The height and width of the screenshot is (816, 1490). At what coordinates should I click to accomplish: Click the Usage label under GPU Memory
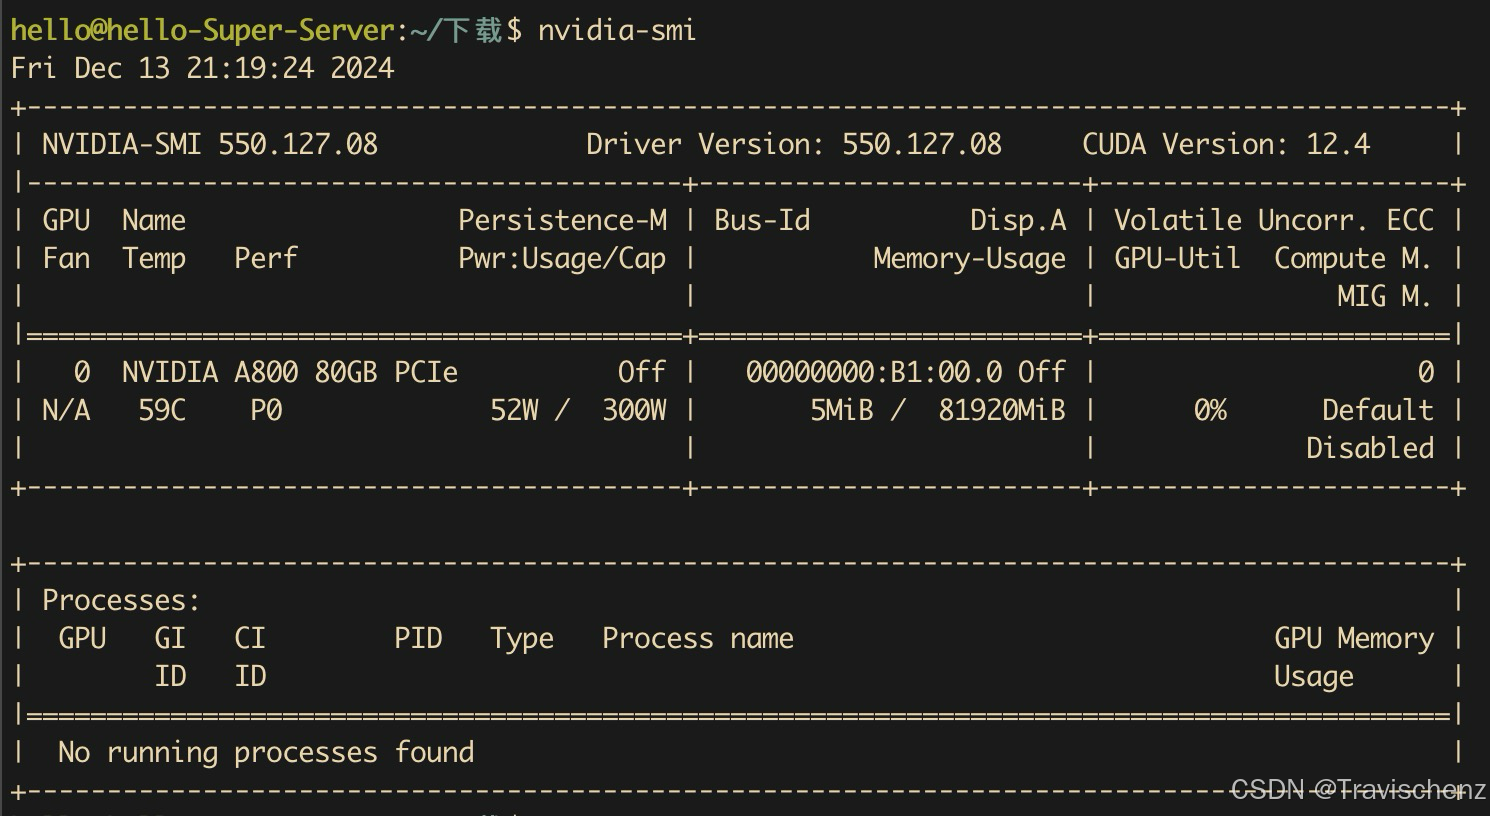click(1314, 677)
